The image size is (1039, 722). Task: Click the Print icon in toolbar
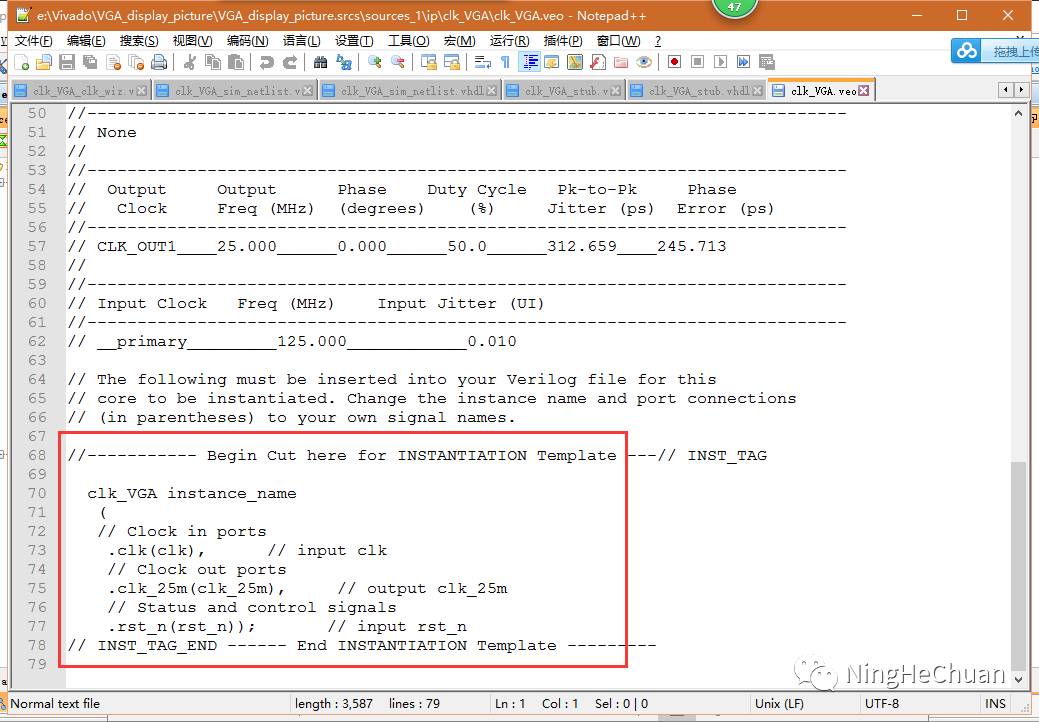point(158,62)
